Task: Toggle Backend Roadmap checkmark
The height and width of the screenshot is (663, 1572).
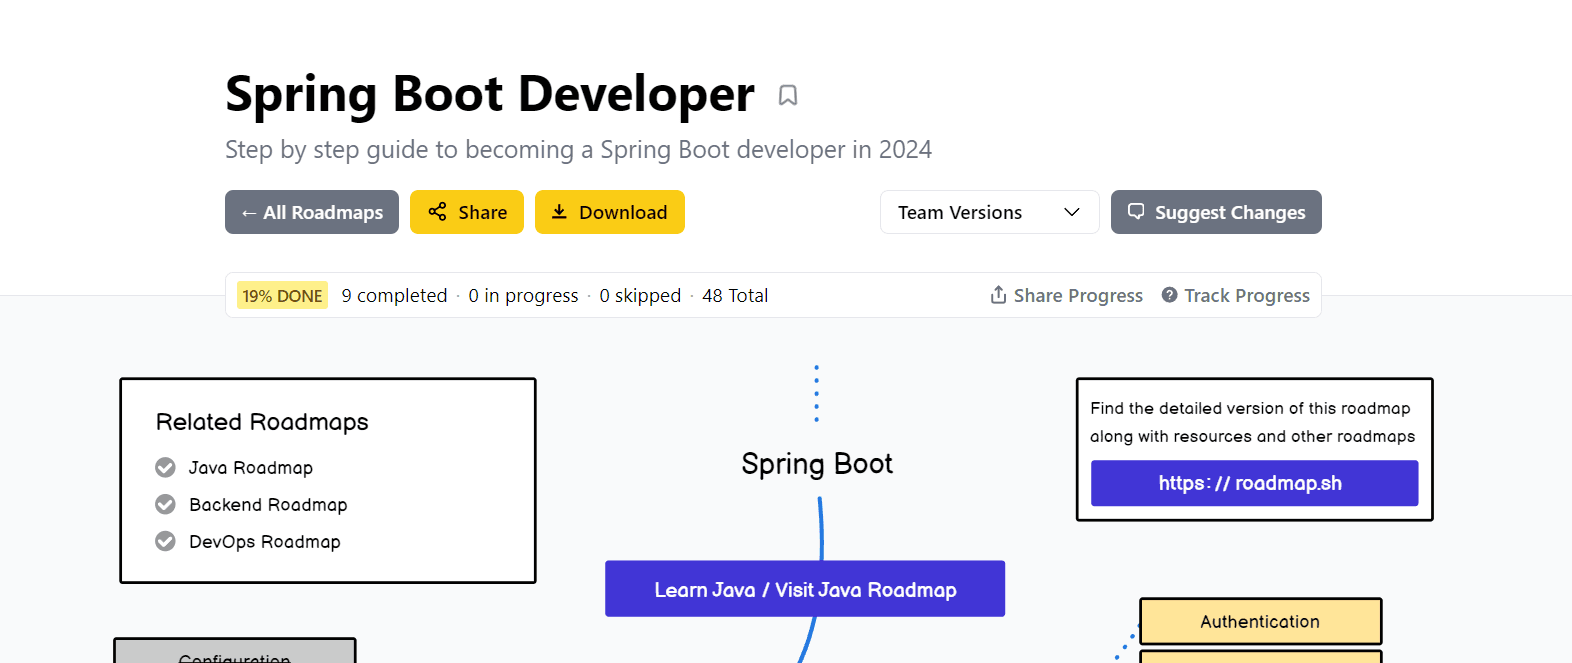Action: click(x=165, y=504)
